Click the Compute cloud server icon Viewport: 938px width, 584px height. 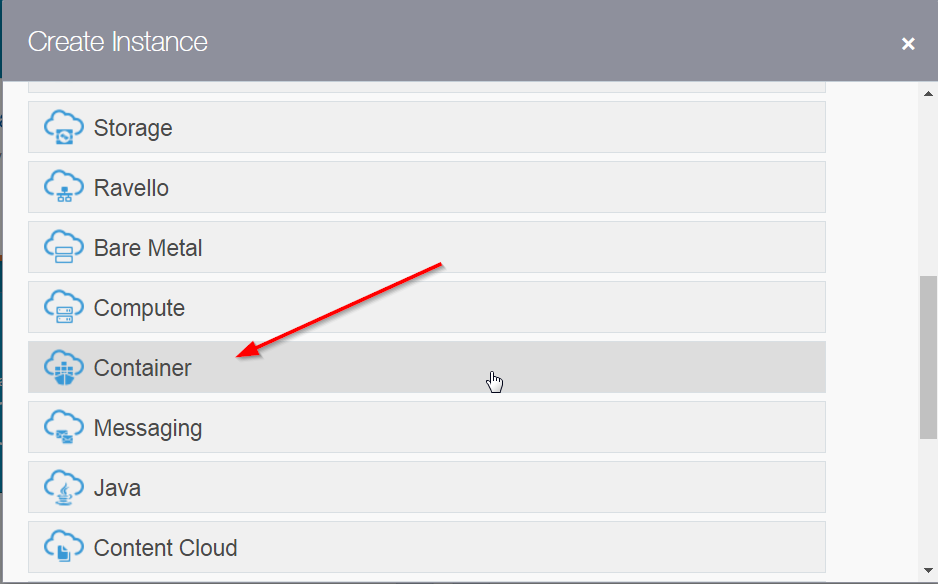pos(64,308)
